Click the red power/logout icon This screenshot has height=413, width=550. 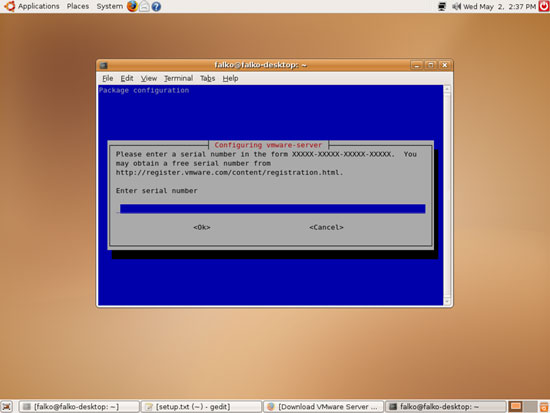(544, 6)
